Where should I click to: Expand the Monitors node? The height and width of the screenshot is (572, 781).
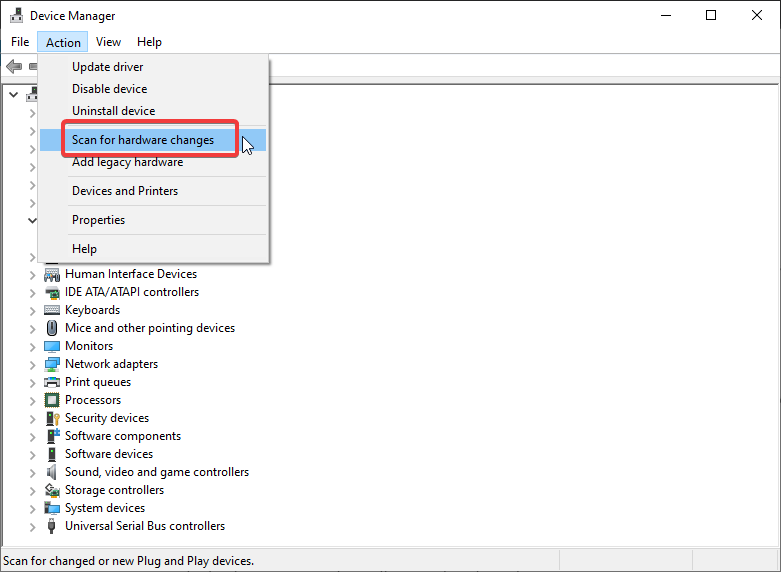tap(32, 346)
